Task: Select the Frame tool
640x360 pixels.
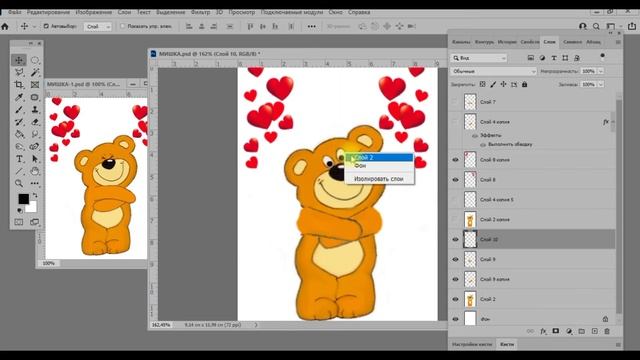Action: [35, 84]
